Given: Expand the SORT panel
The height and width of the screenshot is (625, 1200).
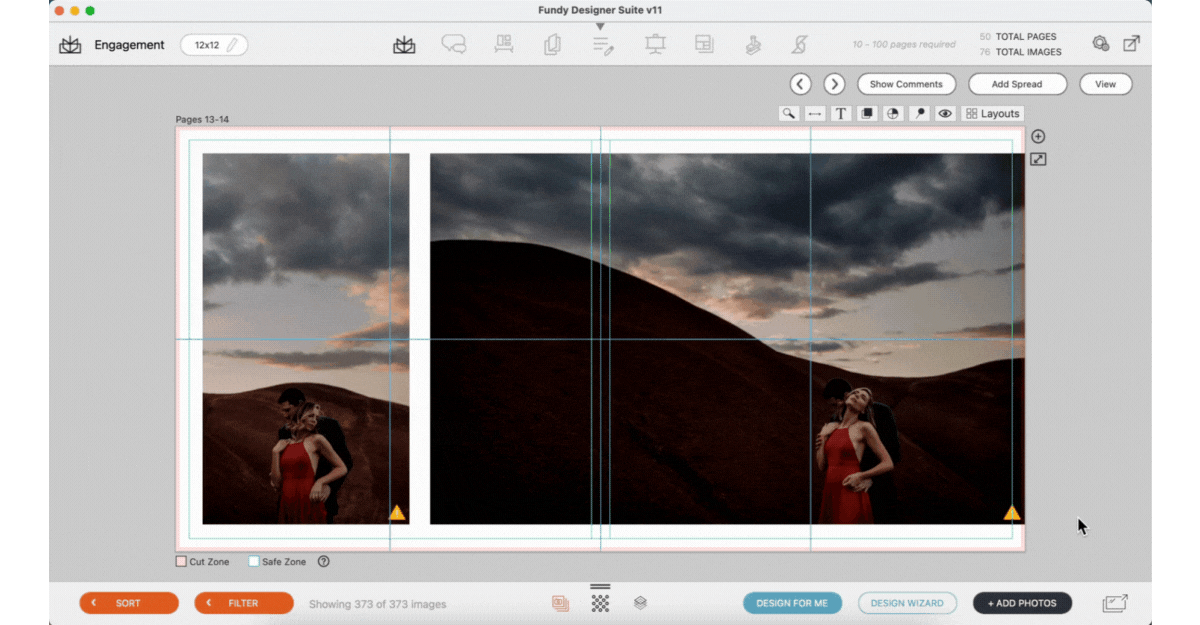Looking at the screenshot, I should [129, 603].
